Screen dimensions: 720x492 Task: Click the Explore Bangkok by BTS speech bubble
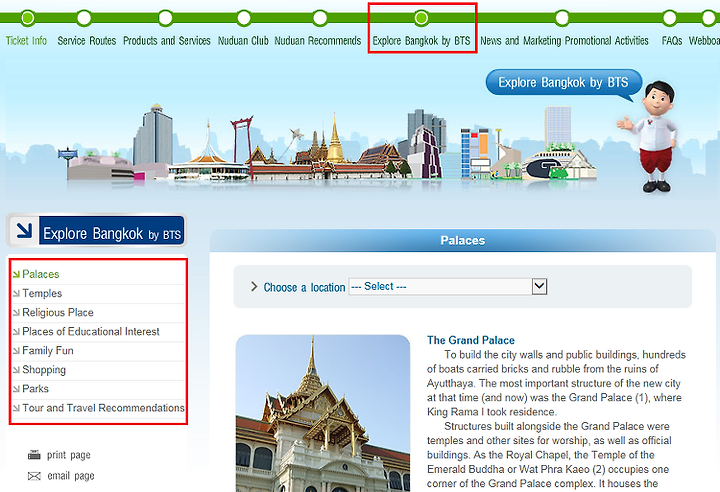[x=564, y=84]
